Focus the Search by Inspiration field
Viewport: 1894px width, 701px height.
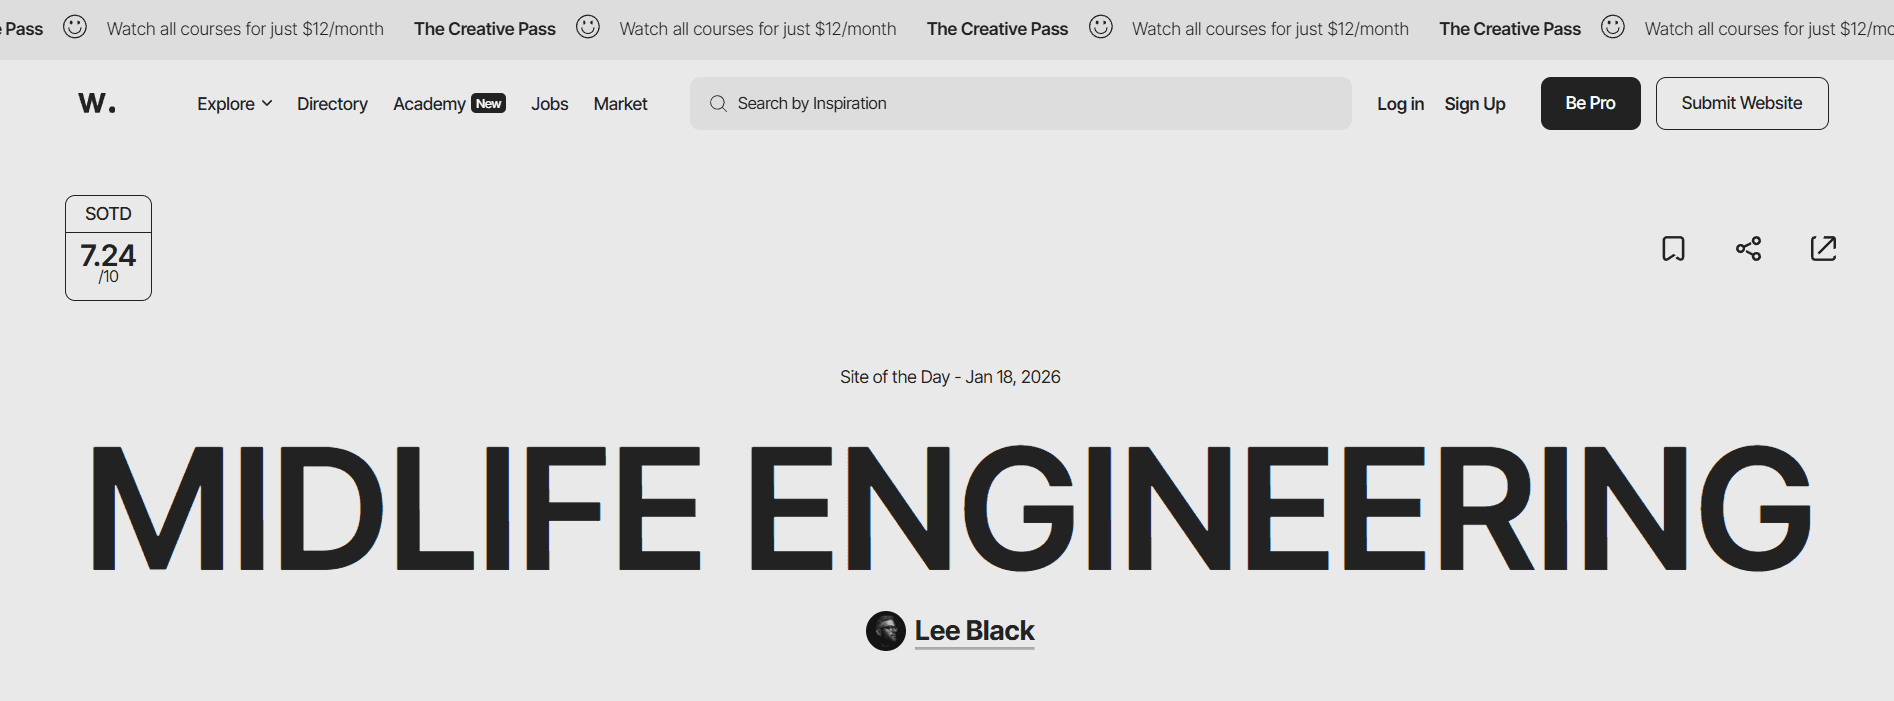click(1020, 103)
